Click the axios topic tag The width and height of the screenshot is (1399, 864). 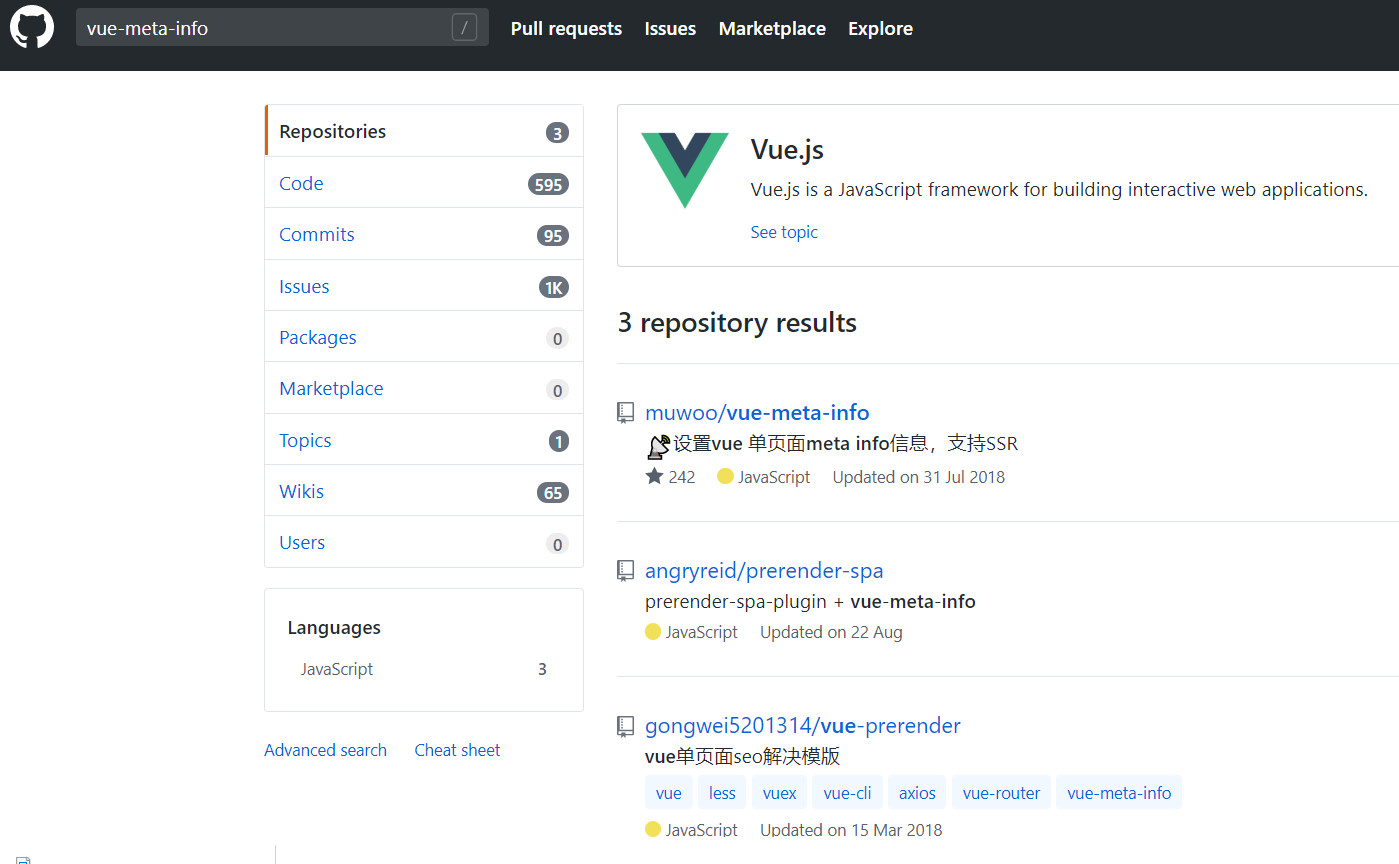[x=917, y=793]
